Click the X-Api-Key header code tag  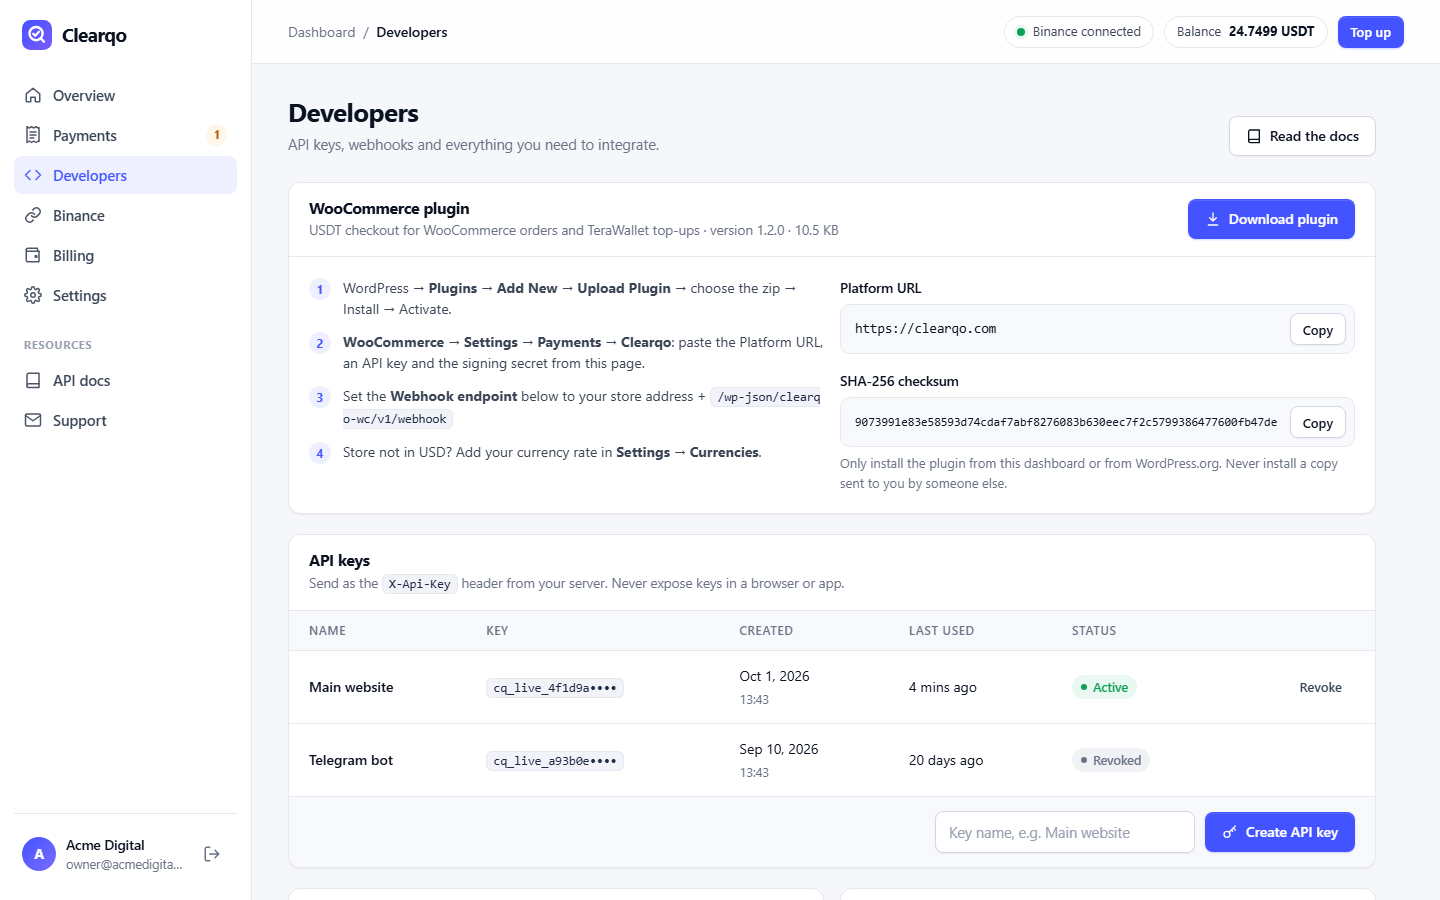[420, 584]
